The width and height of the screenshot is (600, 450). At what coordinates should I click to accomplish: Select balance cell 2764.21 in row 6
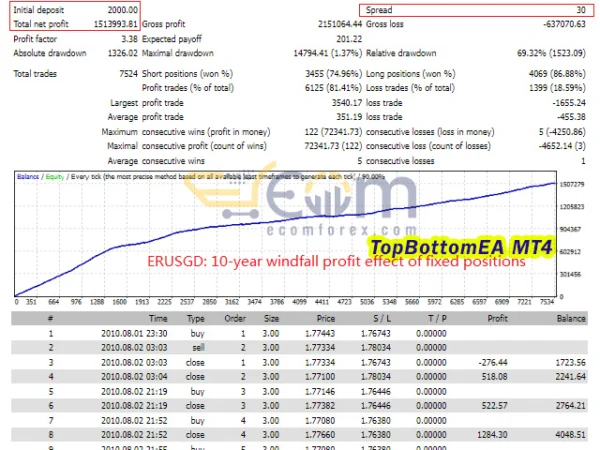point(571,406)
